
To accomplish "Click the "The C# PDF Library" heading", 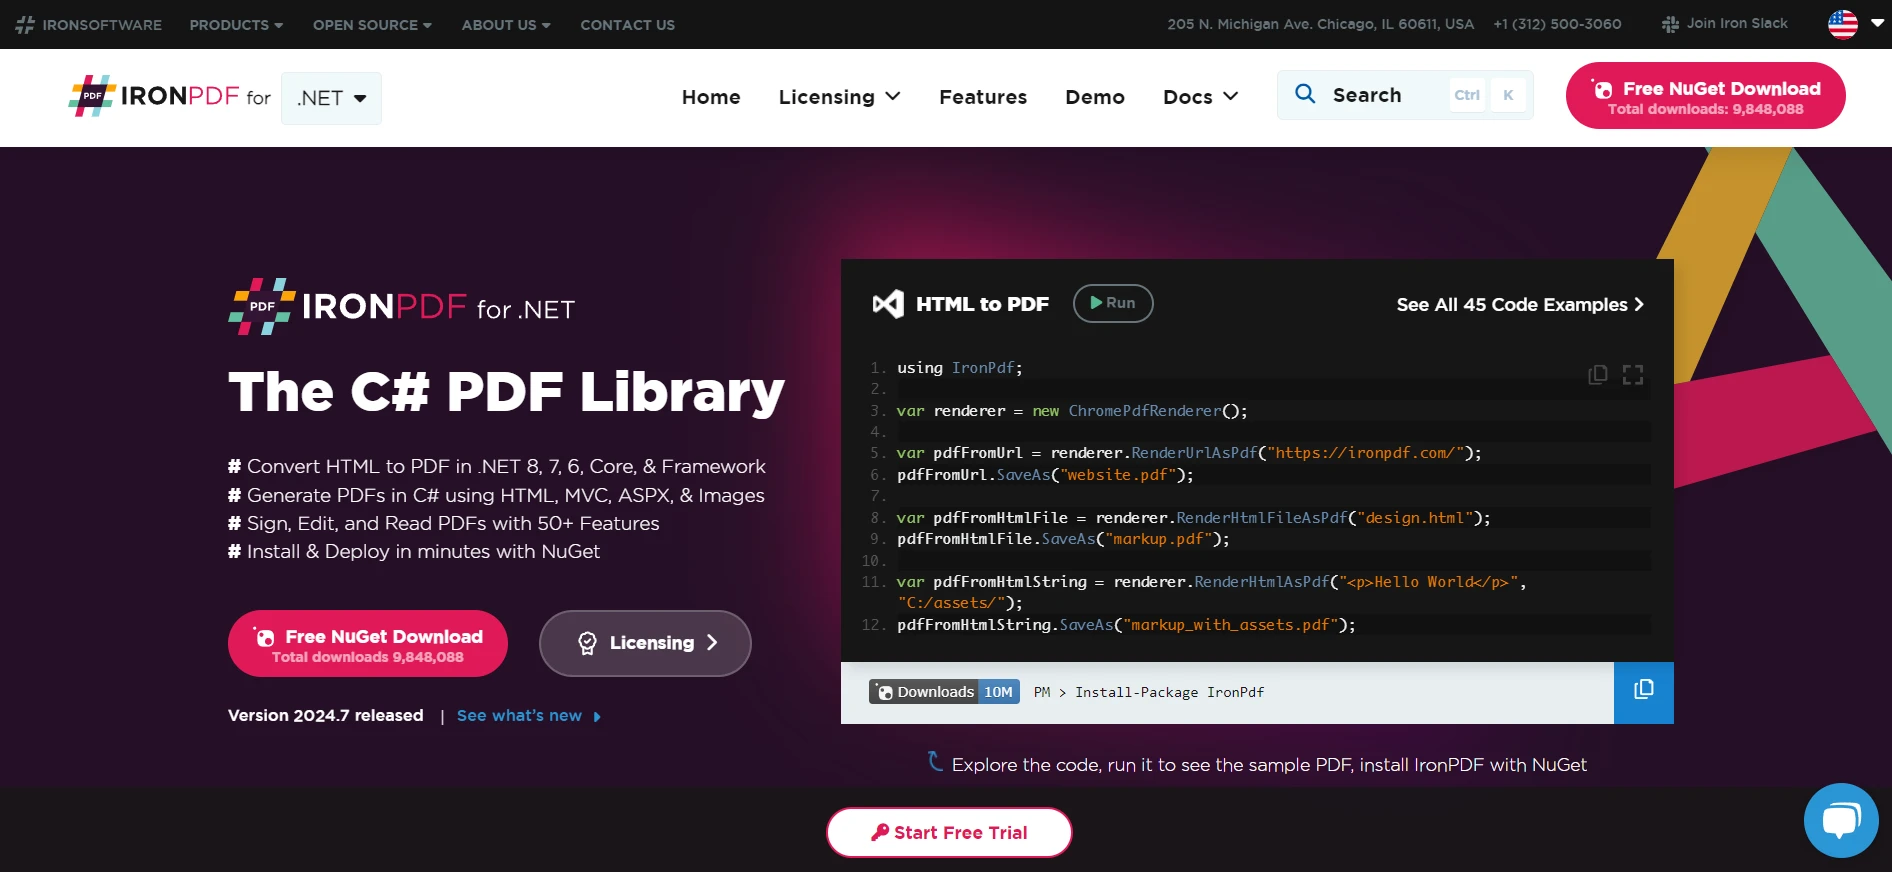I will click(506, 391).
